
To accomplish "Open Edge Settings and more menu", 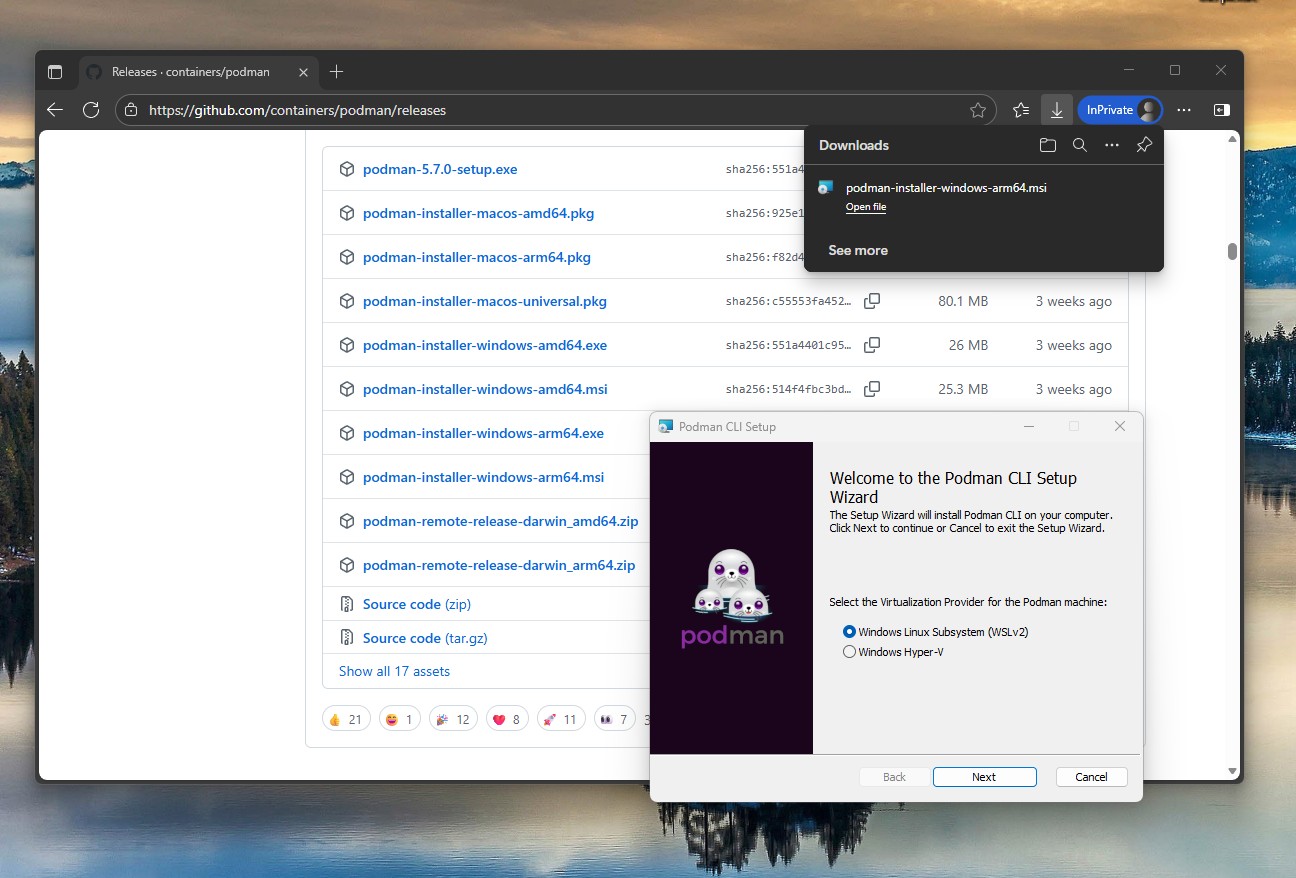I will [x=1184, y=110].
